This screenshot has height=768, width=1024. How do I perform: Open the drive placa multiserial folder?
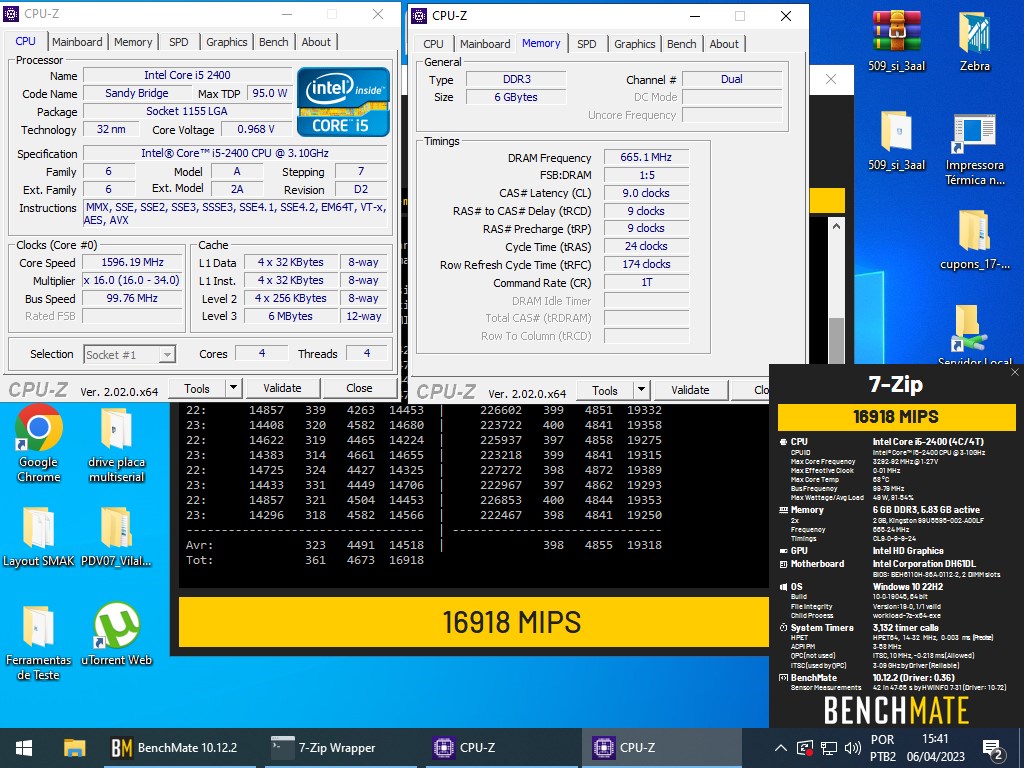coord(116,444)
